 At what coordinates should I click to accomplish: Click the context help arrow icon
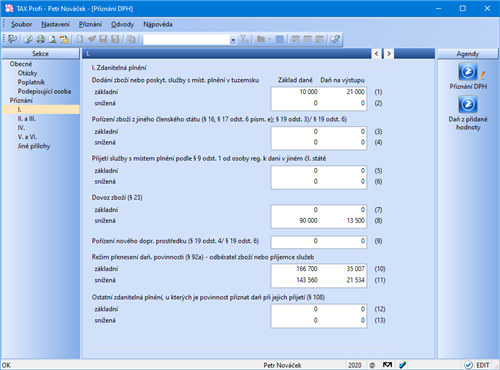(335, 39)
